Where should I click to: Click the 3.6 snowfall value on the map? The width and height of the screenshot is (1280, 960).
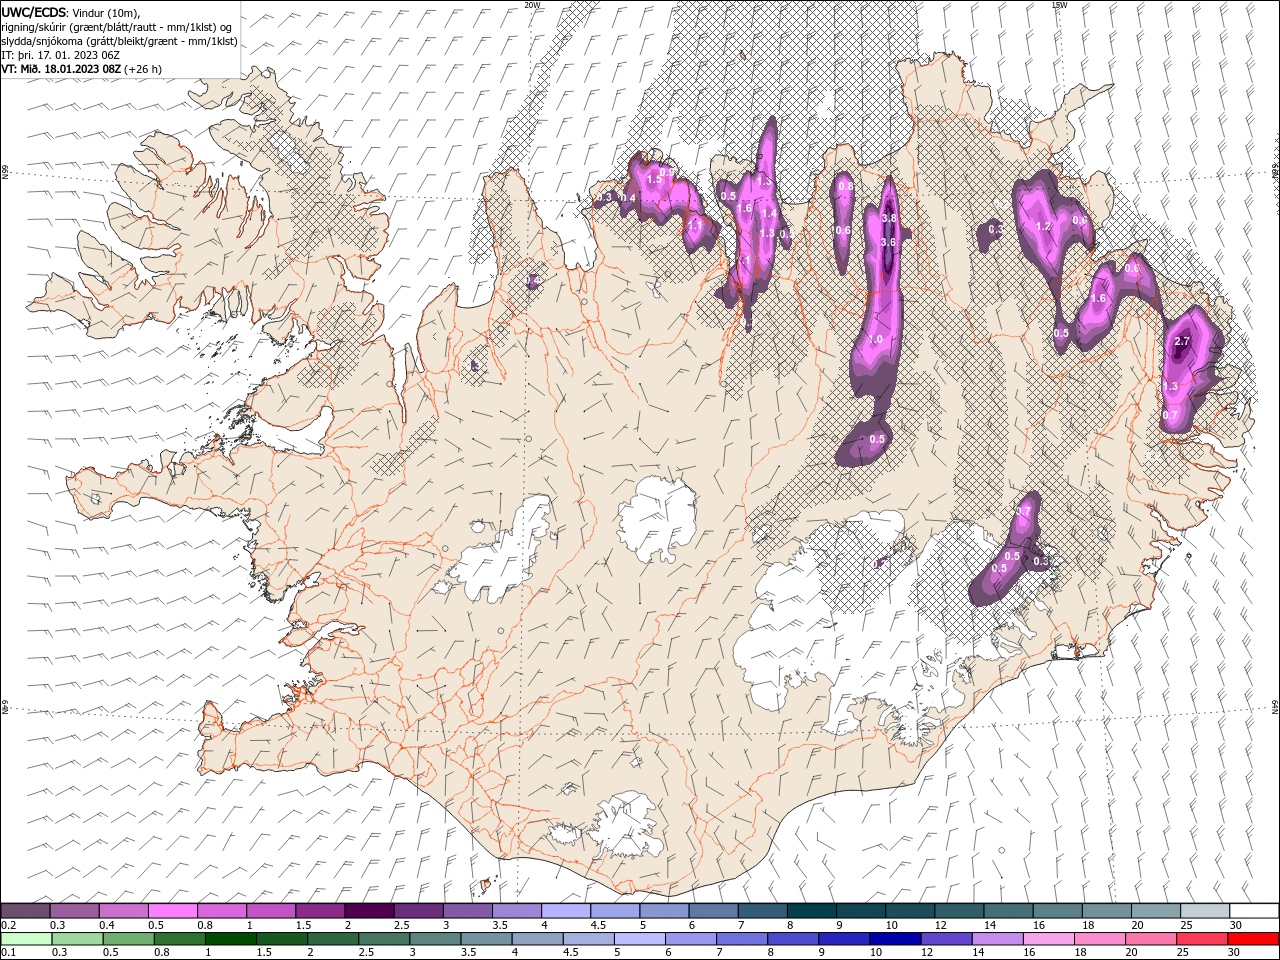[888, 242]
